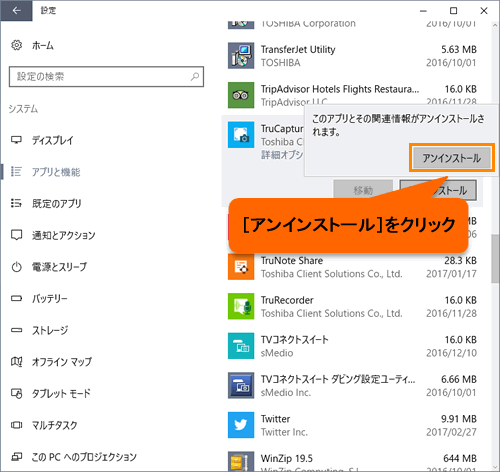Confirm with the highlighted アンインストール button
The height and width of the screenshot is (472, 500).
point(452,158)
